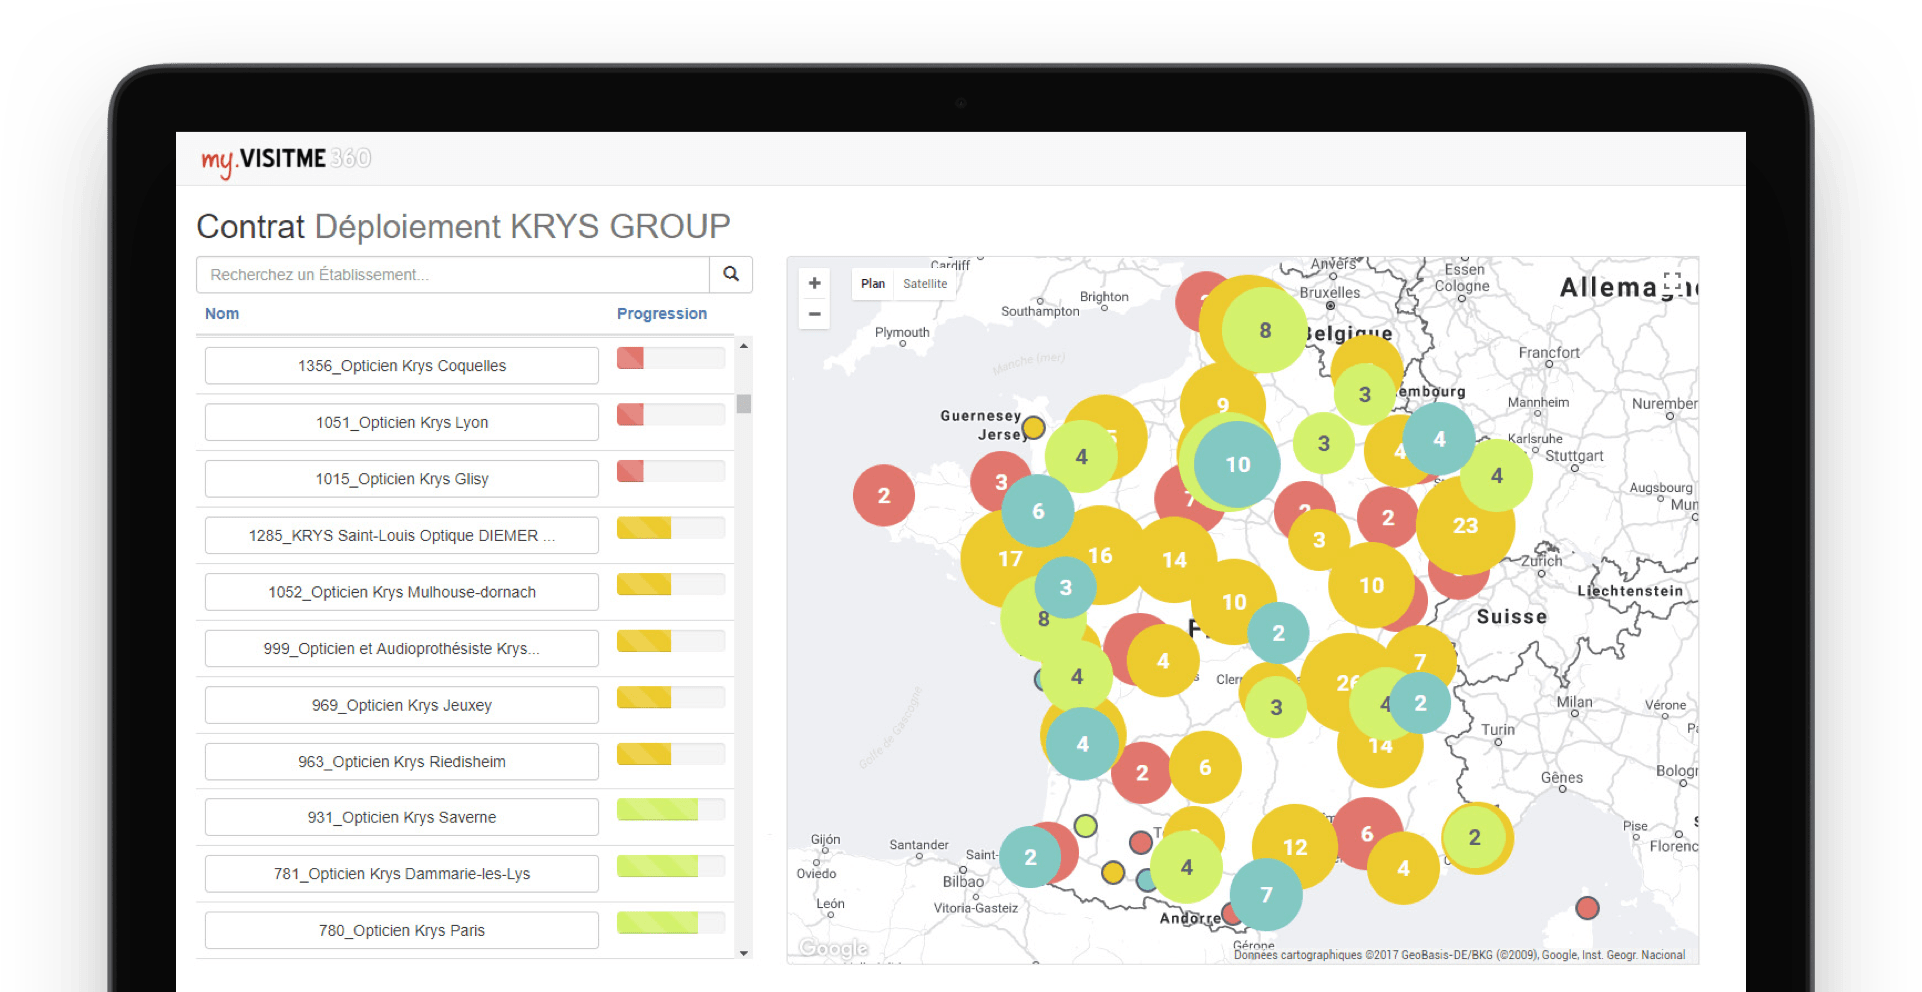Toggle fullscreen map view icon
Image resolution: width=1922 pixels, height=992 pixels.
[1672, 282]
